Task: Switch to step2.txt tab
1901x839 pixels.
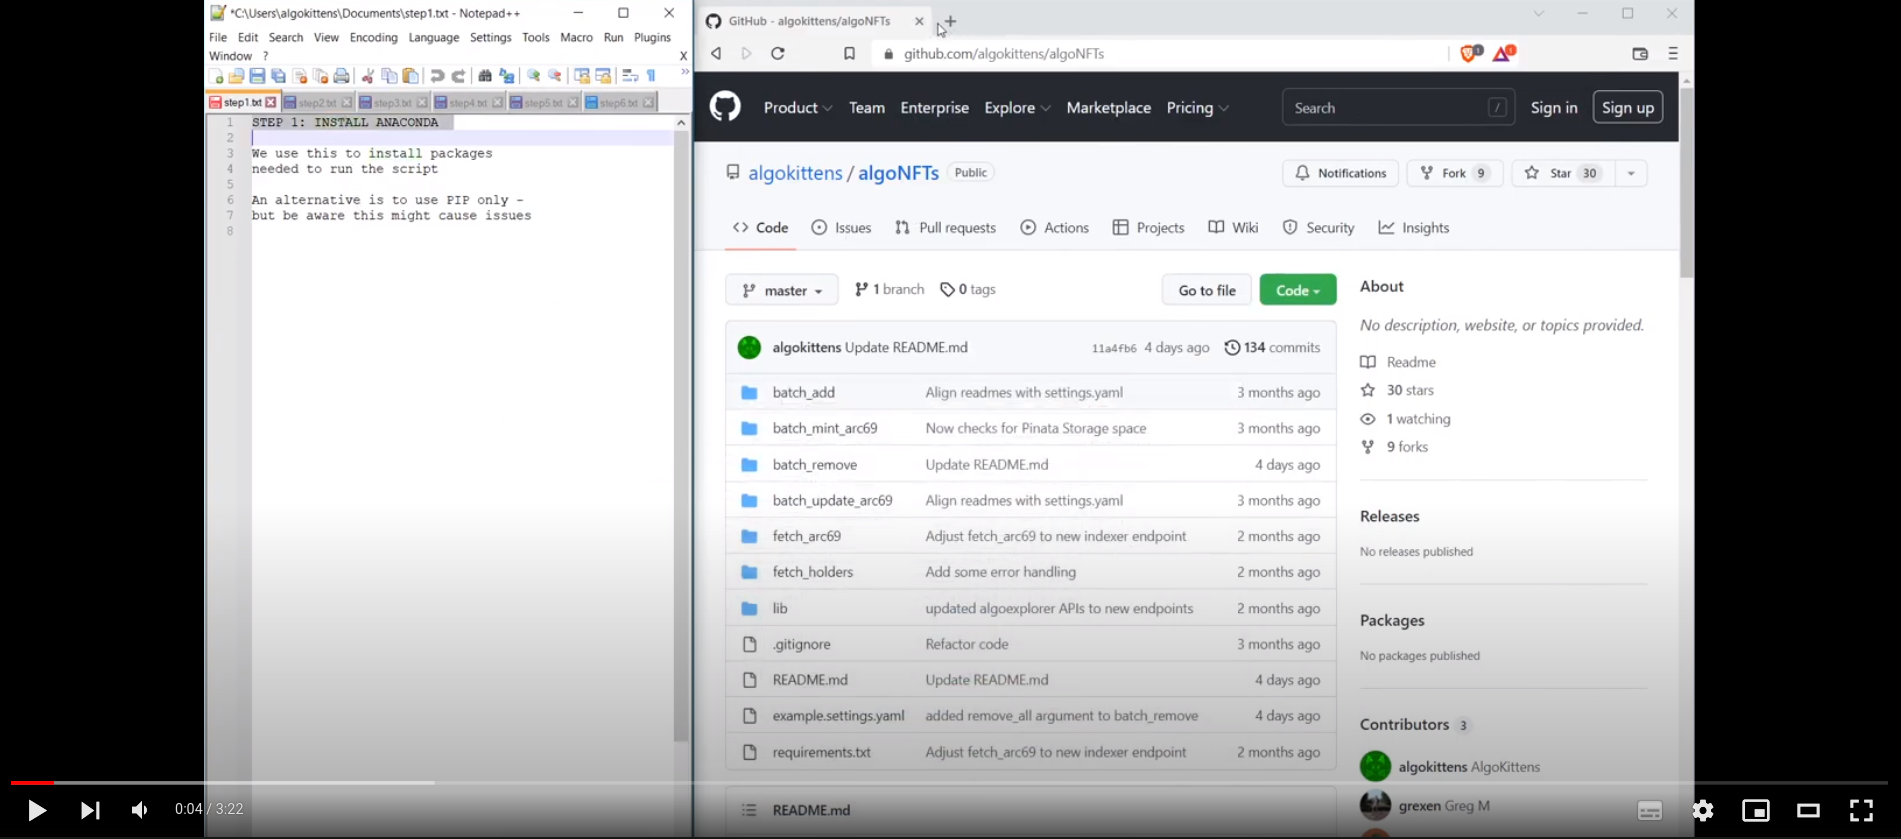Action: (318, 103)
